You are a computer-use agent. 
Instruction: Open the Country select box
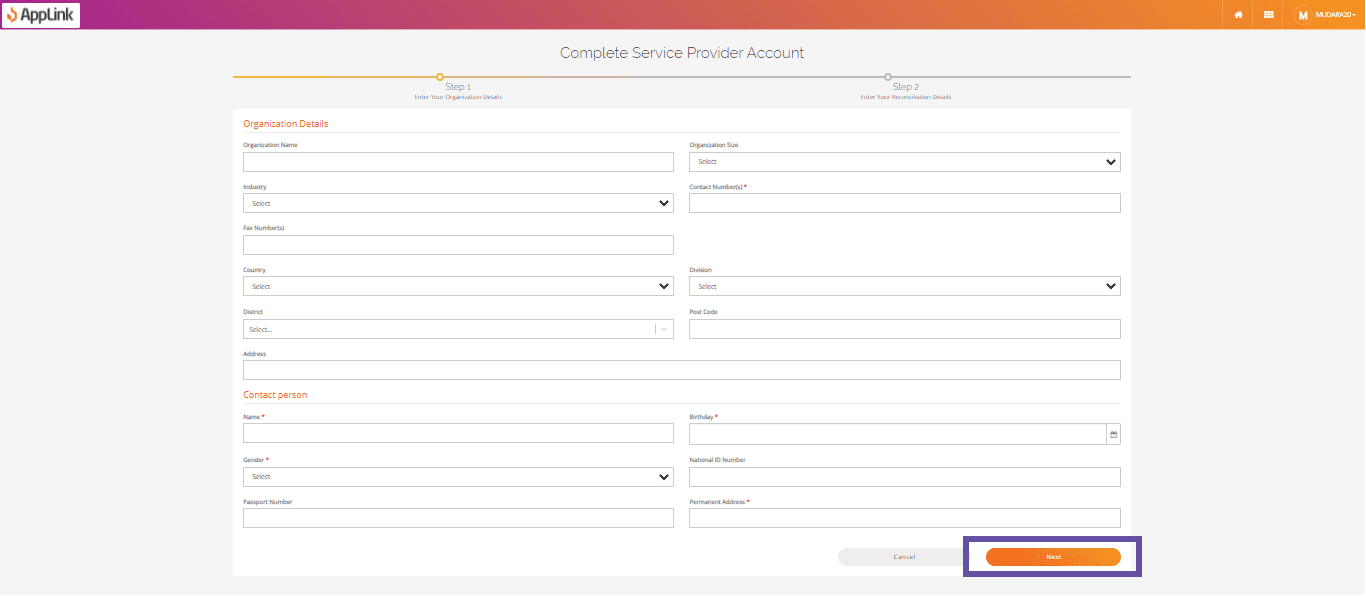click(x=458, y=286)
